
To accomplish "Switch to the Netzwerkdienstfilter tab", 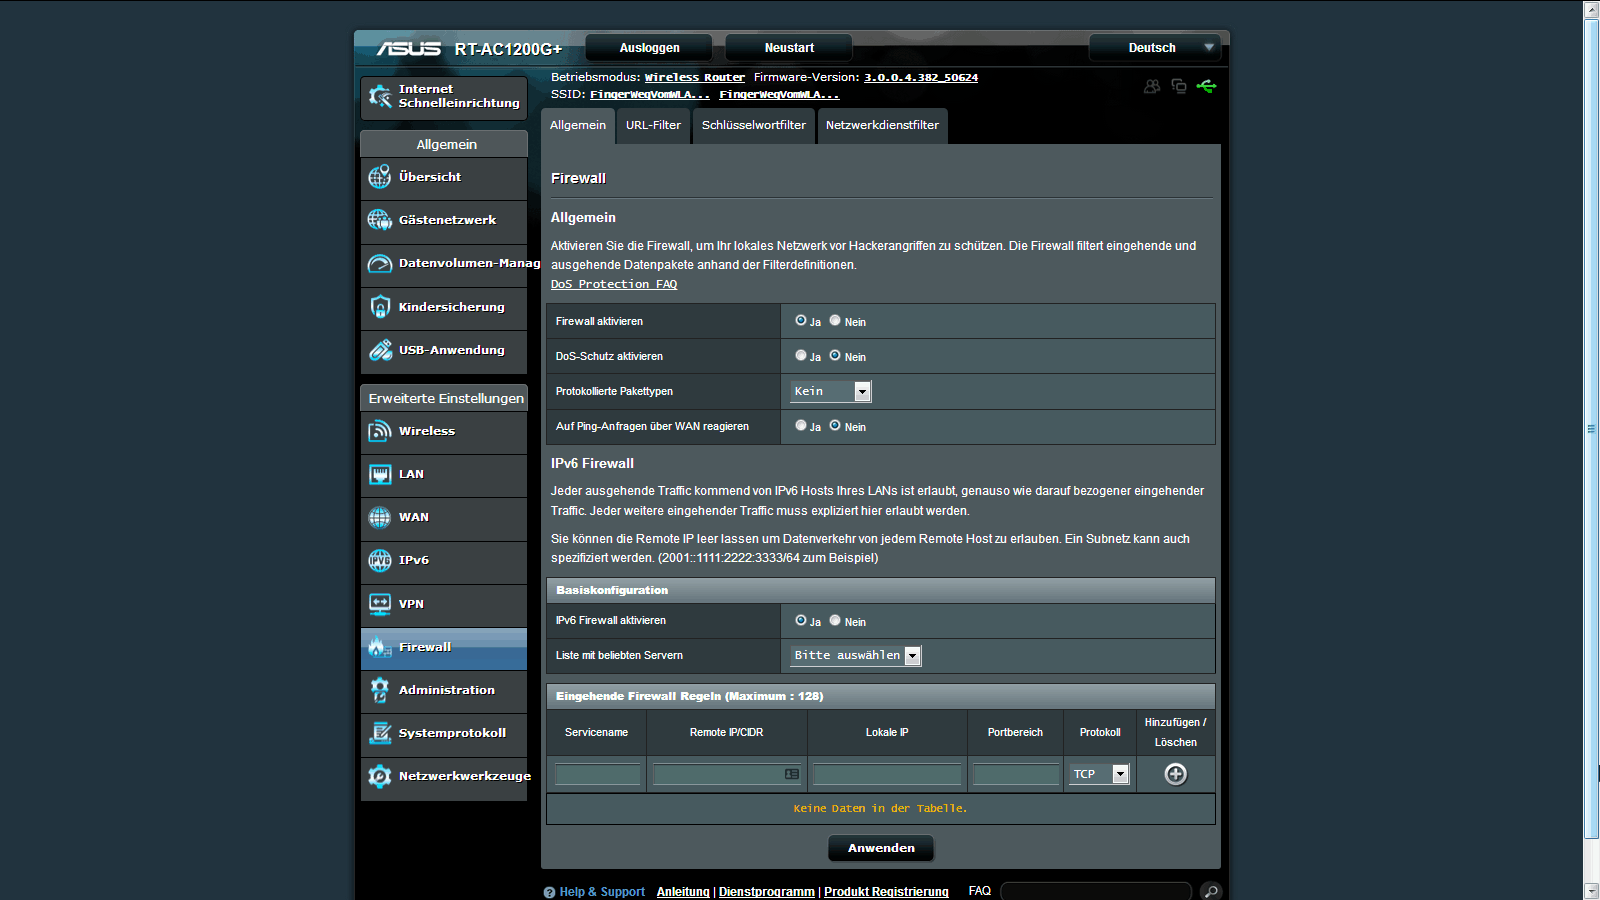I will point(882,125).
